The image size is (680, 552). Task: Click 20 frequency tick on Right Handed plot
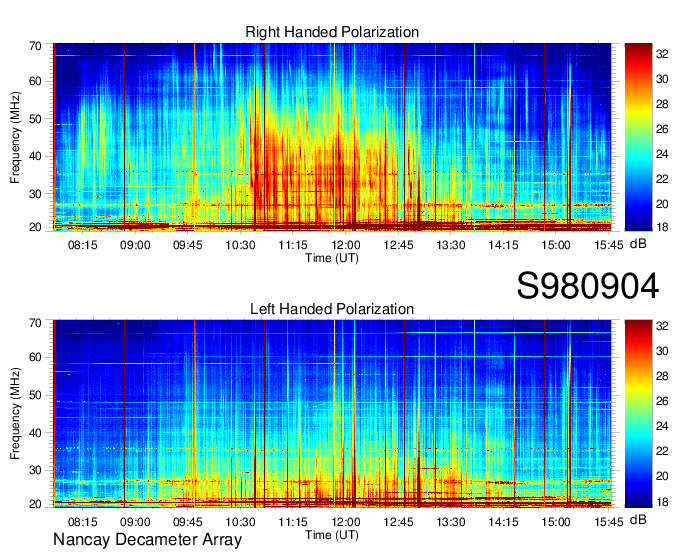coord(35,228)
